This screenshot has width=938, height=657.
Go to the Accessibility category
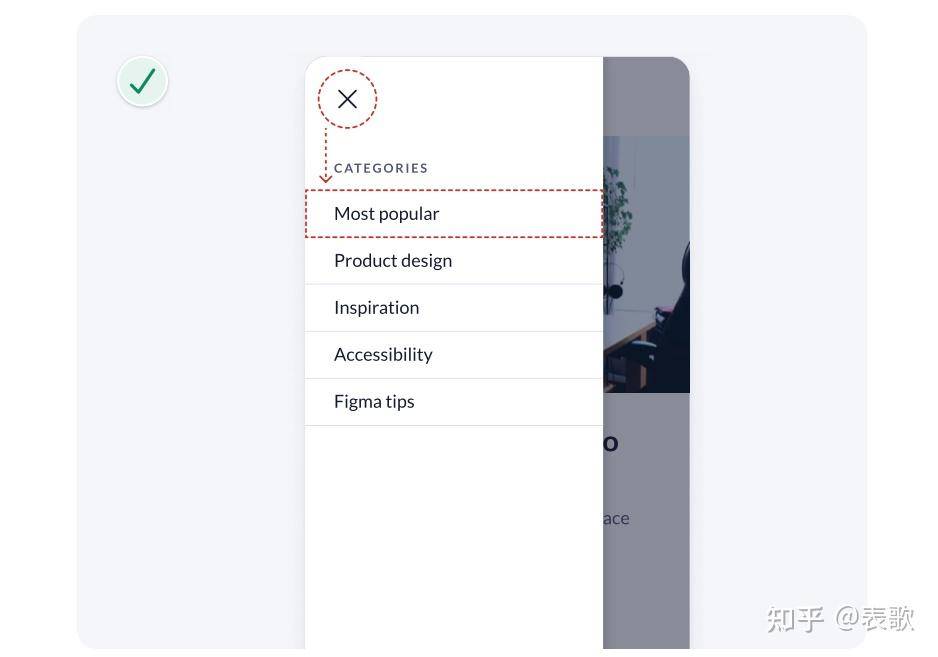click(453, 355)
